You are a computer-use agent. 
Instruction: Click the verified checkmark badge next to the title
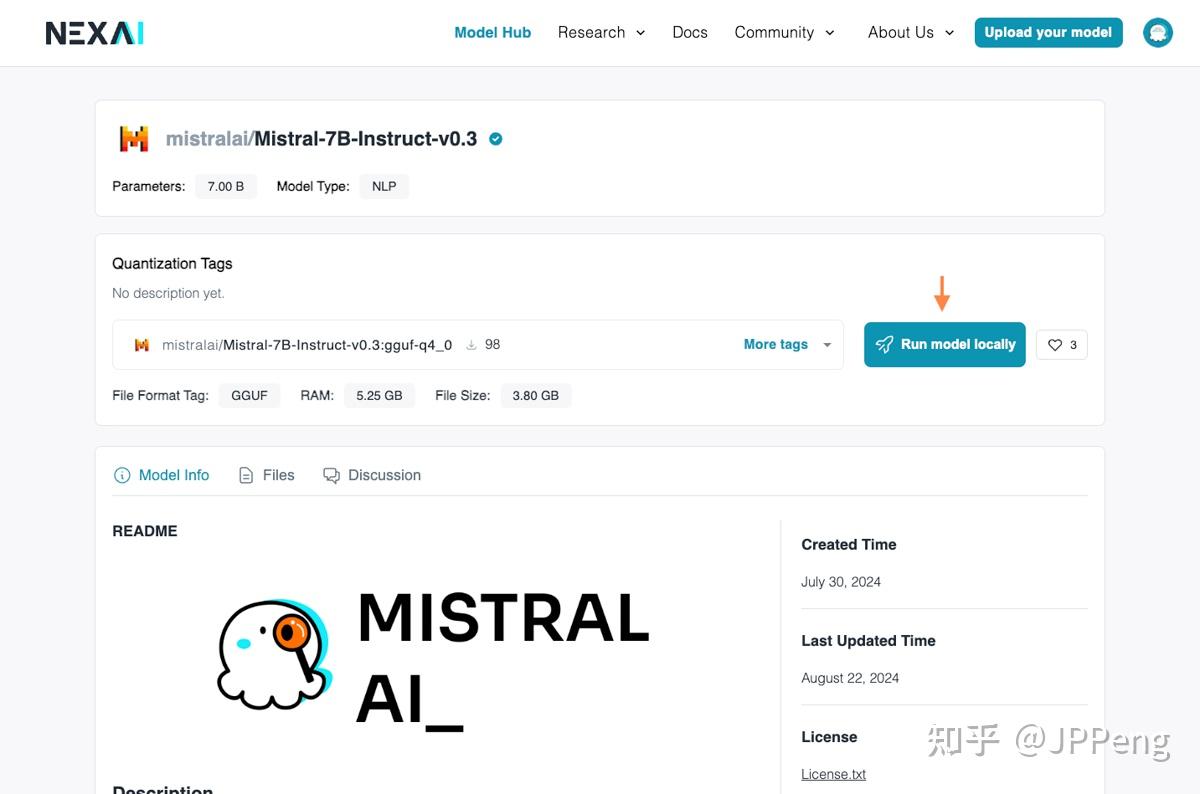pos(495,139)
